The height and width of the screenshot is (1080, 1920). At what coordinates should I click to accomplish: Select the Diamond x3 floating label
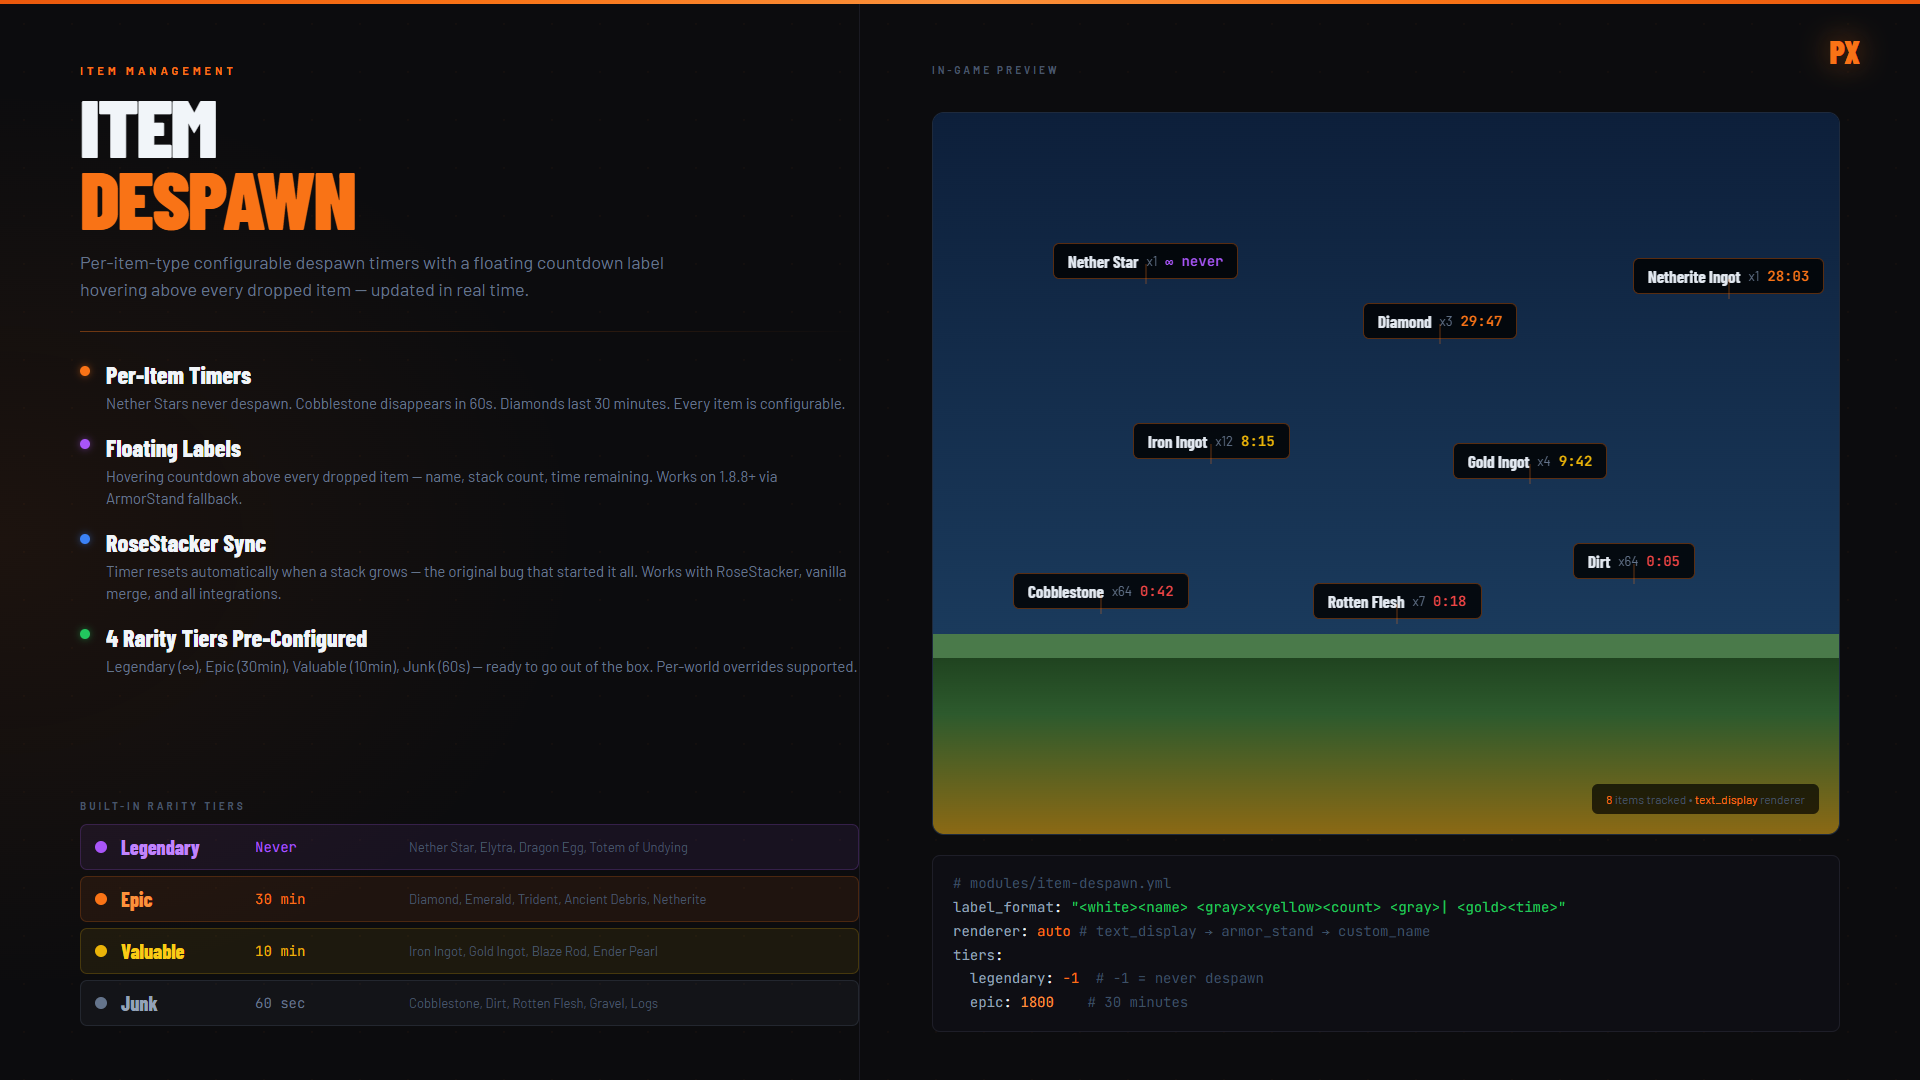[1439, 321]
